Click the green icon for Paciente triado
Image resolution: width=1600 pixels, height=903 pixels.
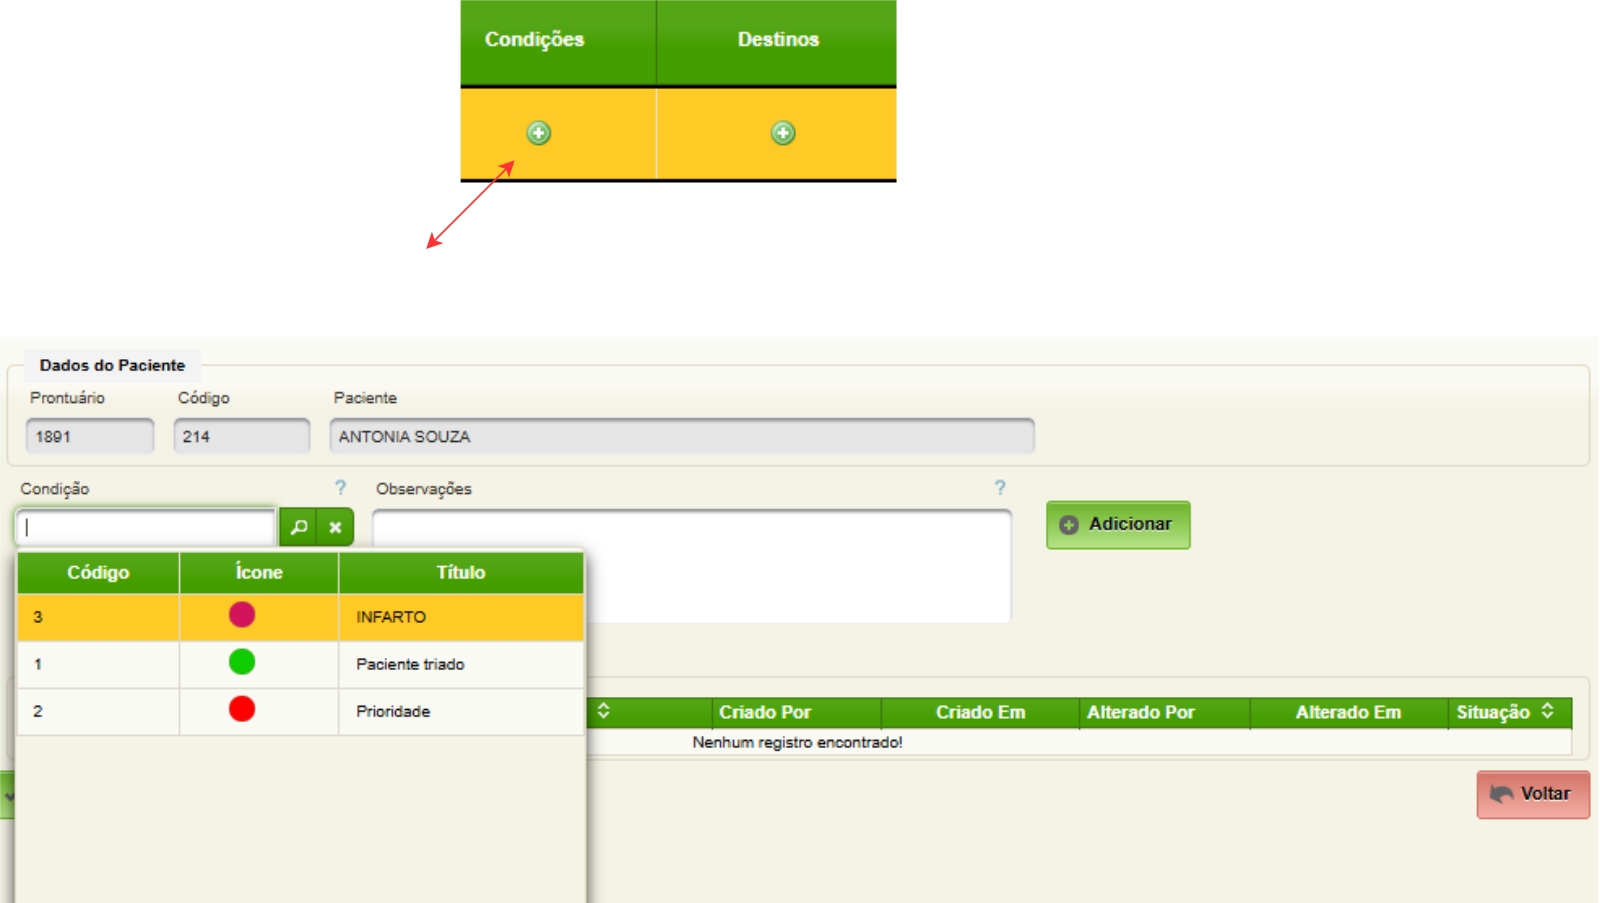[242, 662]
